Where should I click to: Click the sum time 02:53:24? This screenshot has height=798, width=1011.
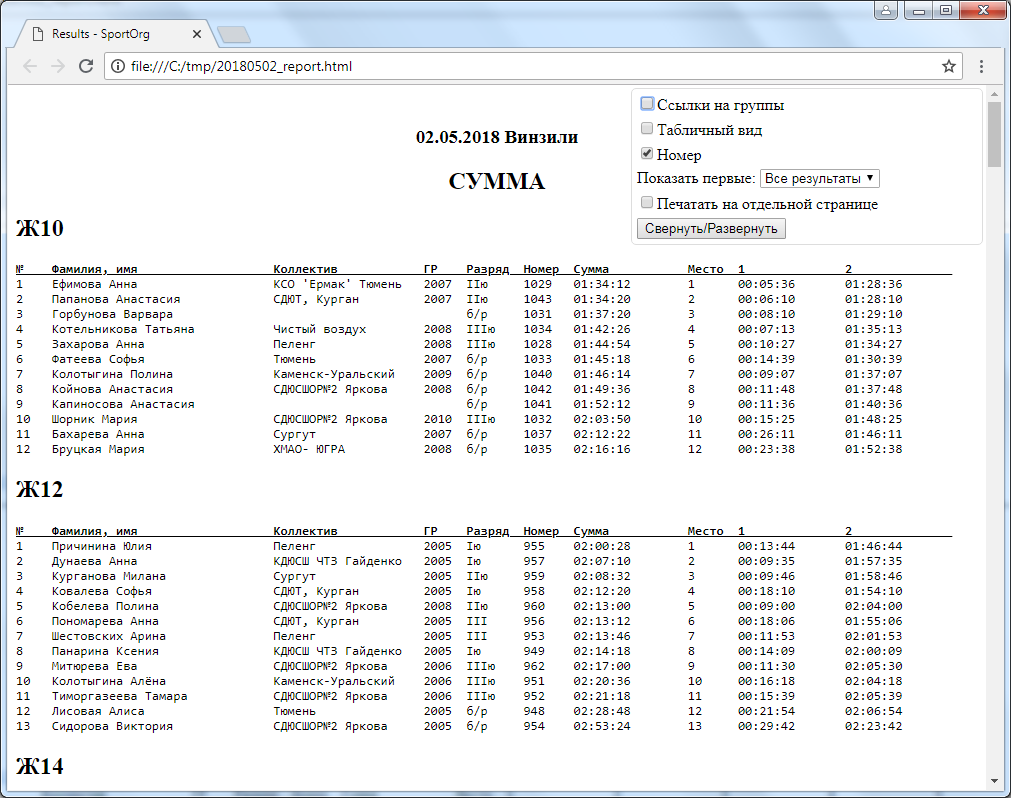602,726
